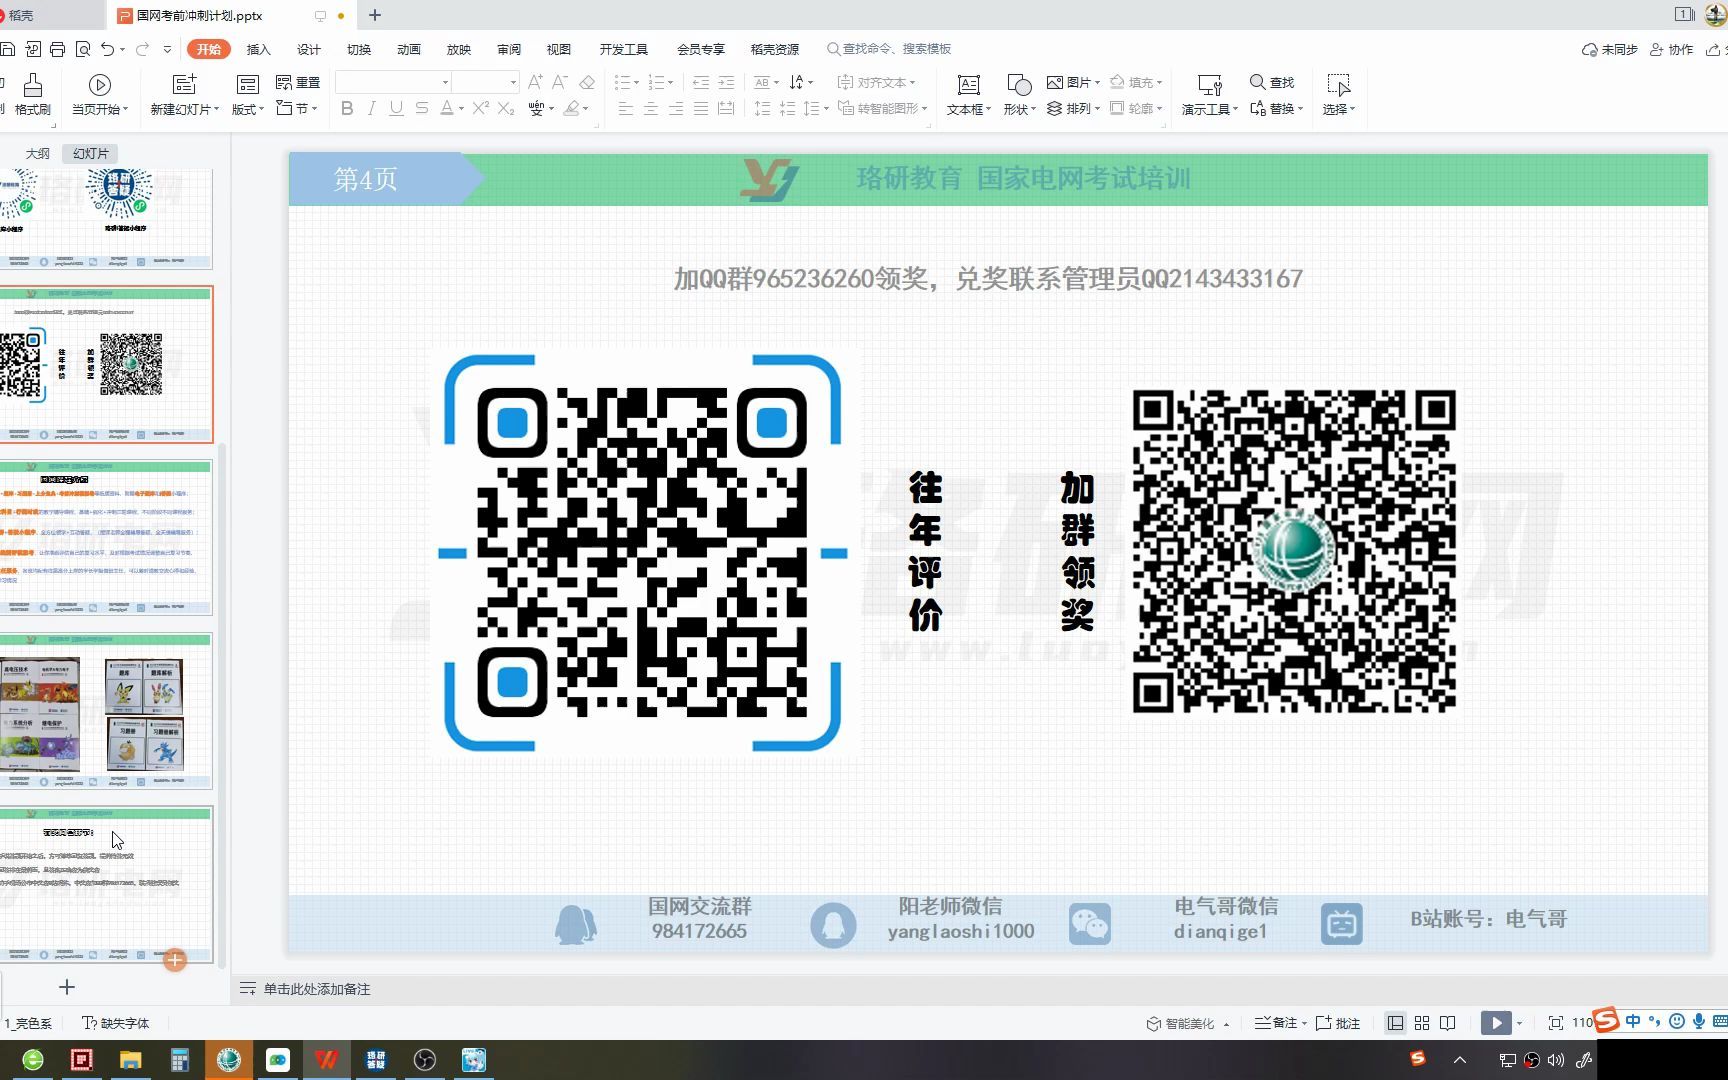
Task: Align paragraph text to center
Action: pyautogui.click(x=651, y=108)
